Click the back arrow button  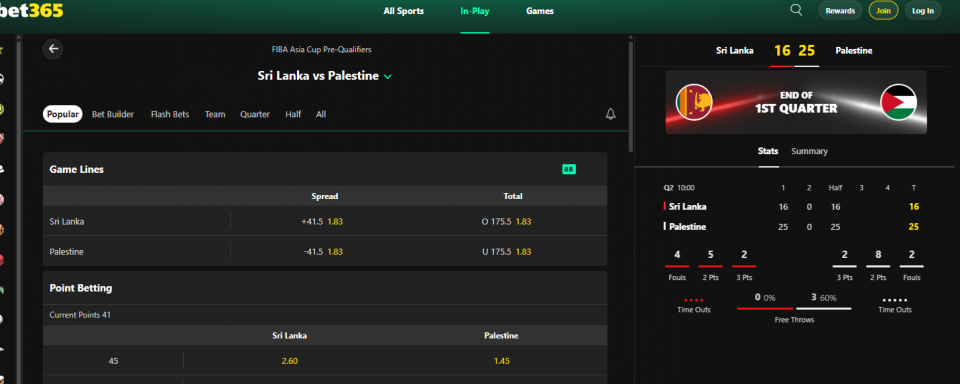click(53, 49)
